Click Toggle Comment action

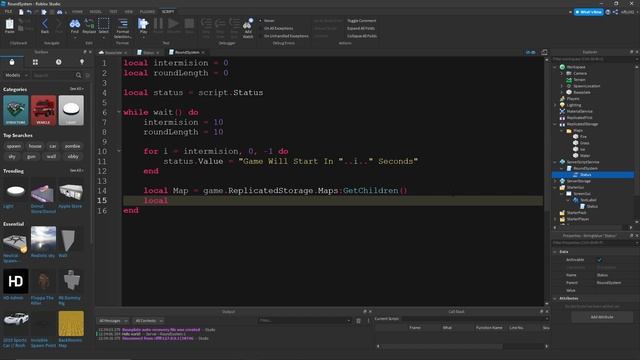tap(362, 20)
